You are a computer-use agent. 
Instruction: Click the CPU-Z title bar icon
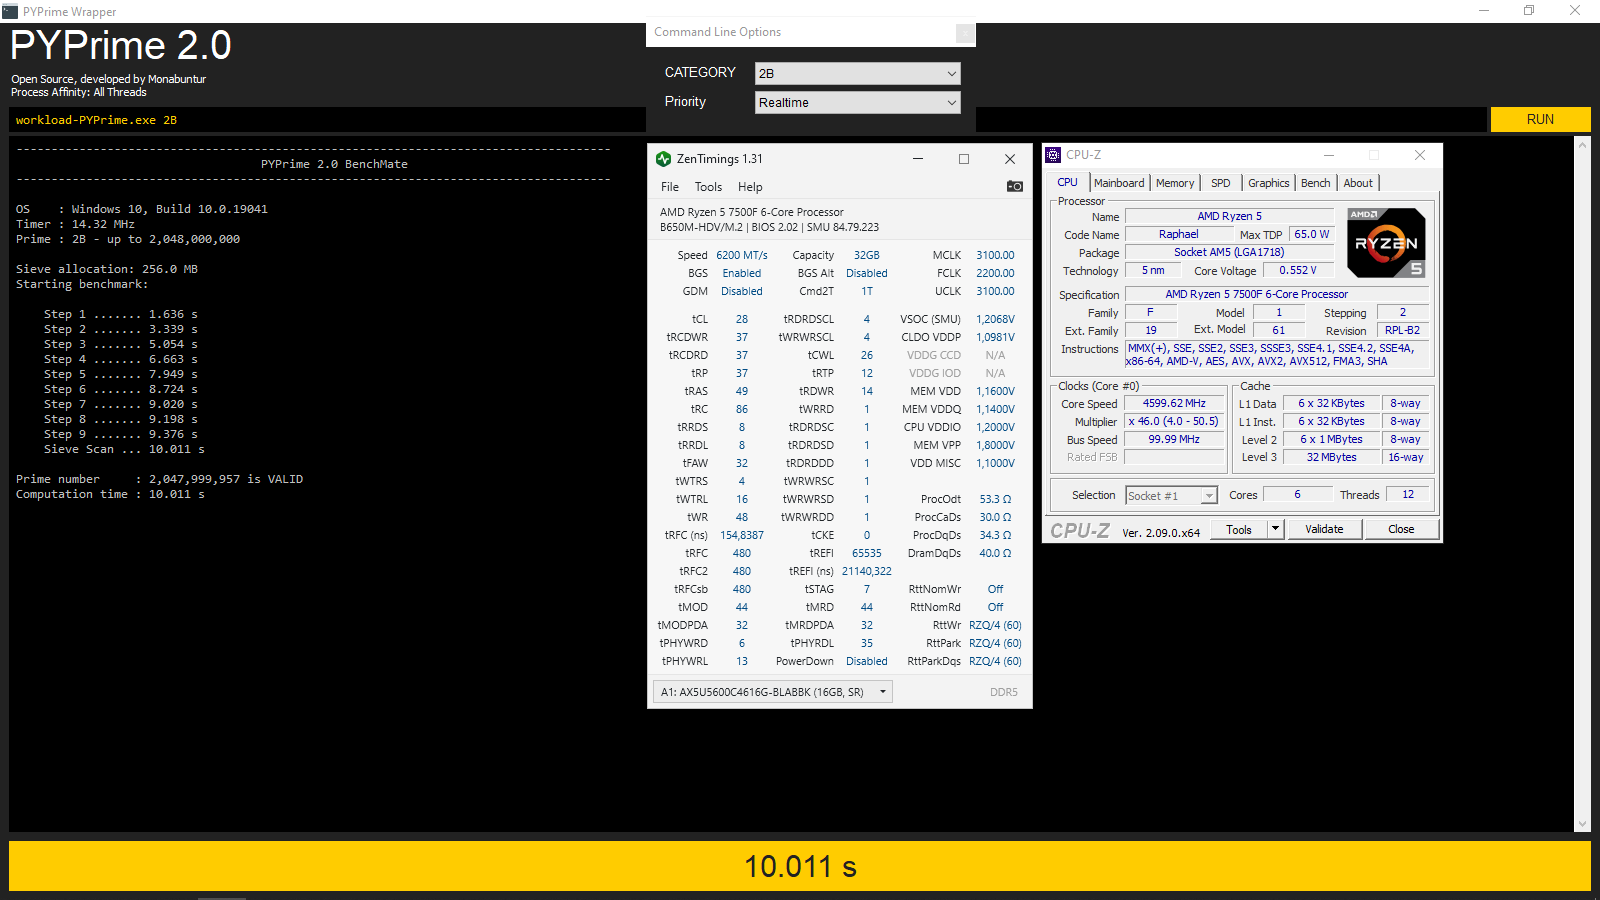(x=1053, y=155)
